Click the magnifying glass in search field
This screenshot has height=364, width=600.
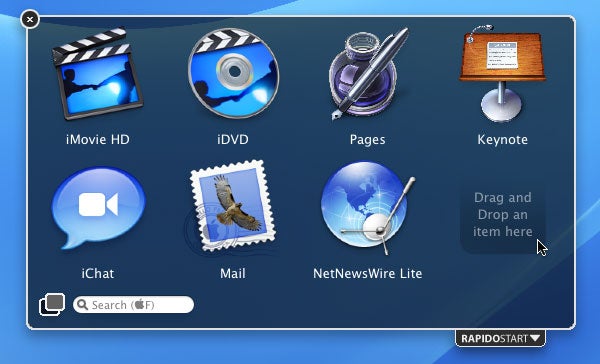click(82, 305)
